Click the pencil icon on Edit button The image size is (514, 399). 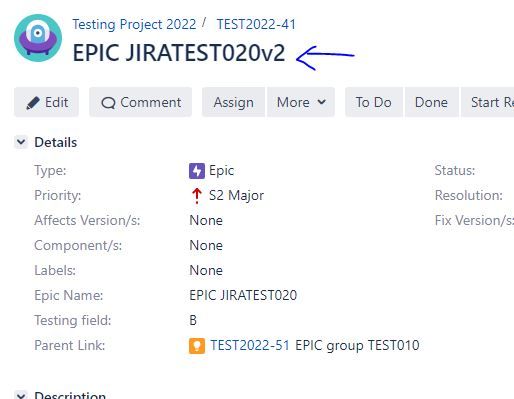tap(33, 103)
